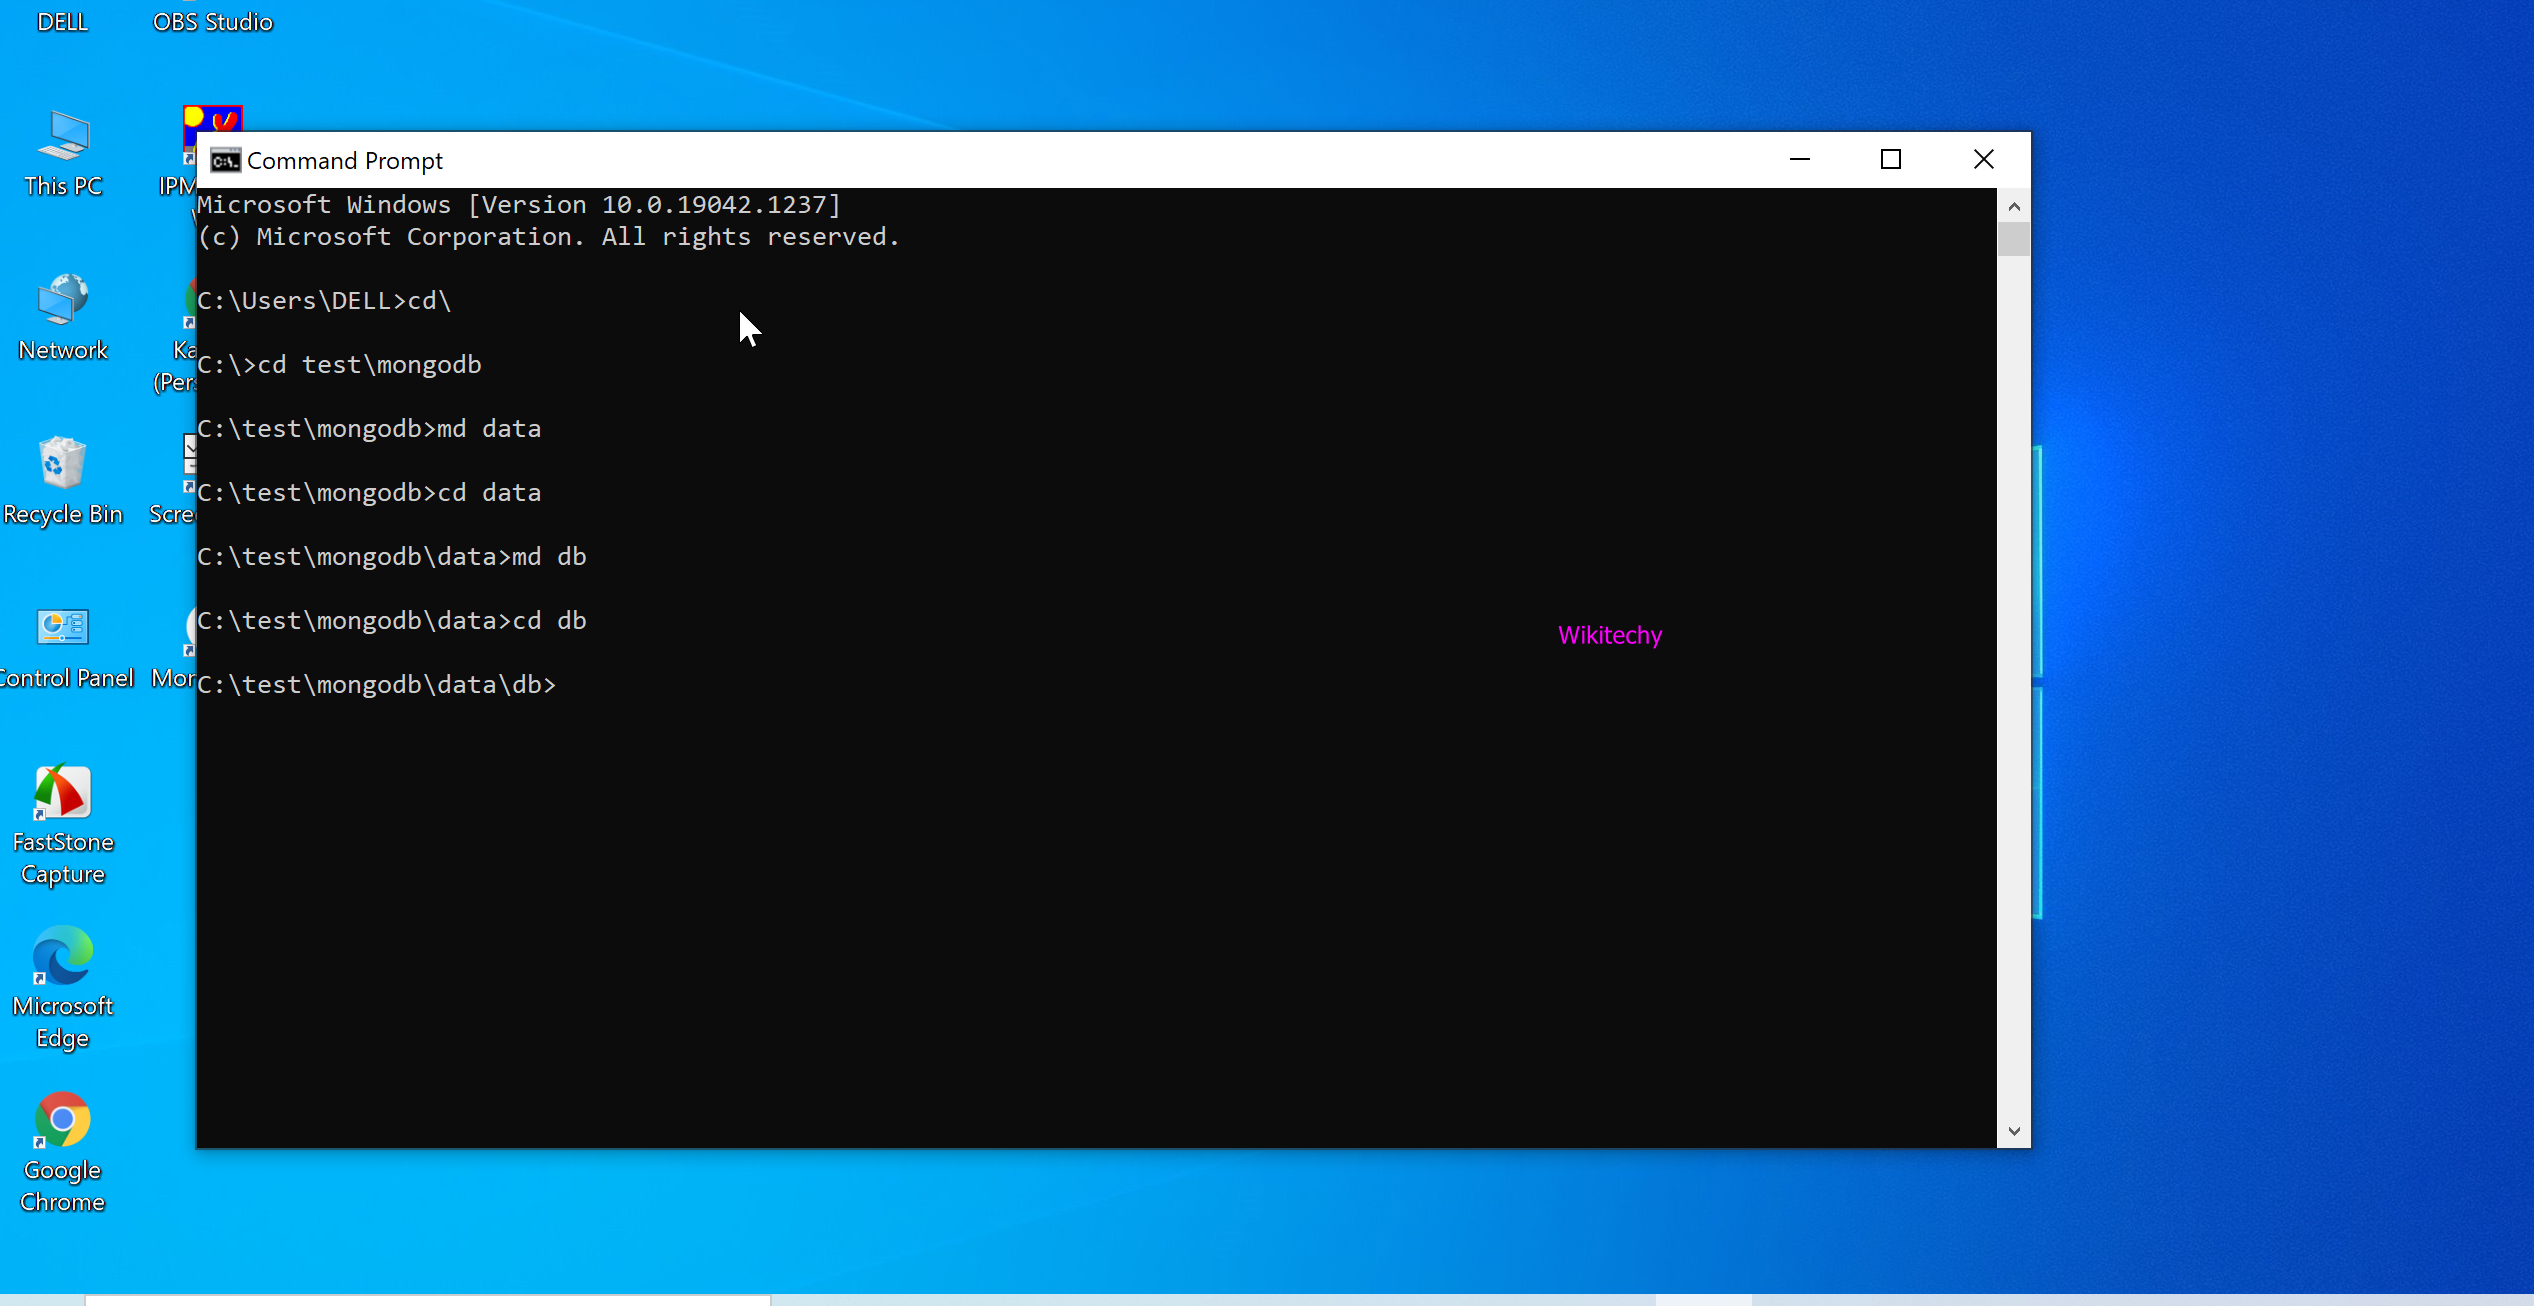2534x1306 pixels.
Task: Click the scrollbar down arrow
Action: [2014, 1130]
